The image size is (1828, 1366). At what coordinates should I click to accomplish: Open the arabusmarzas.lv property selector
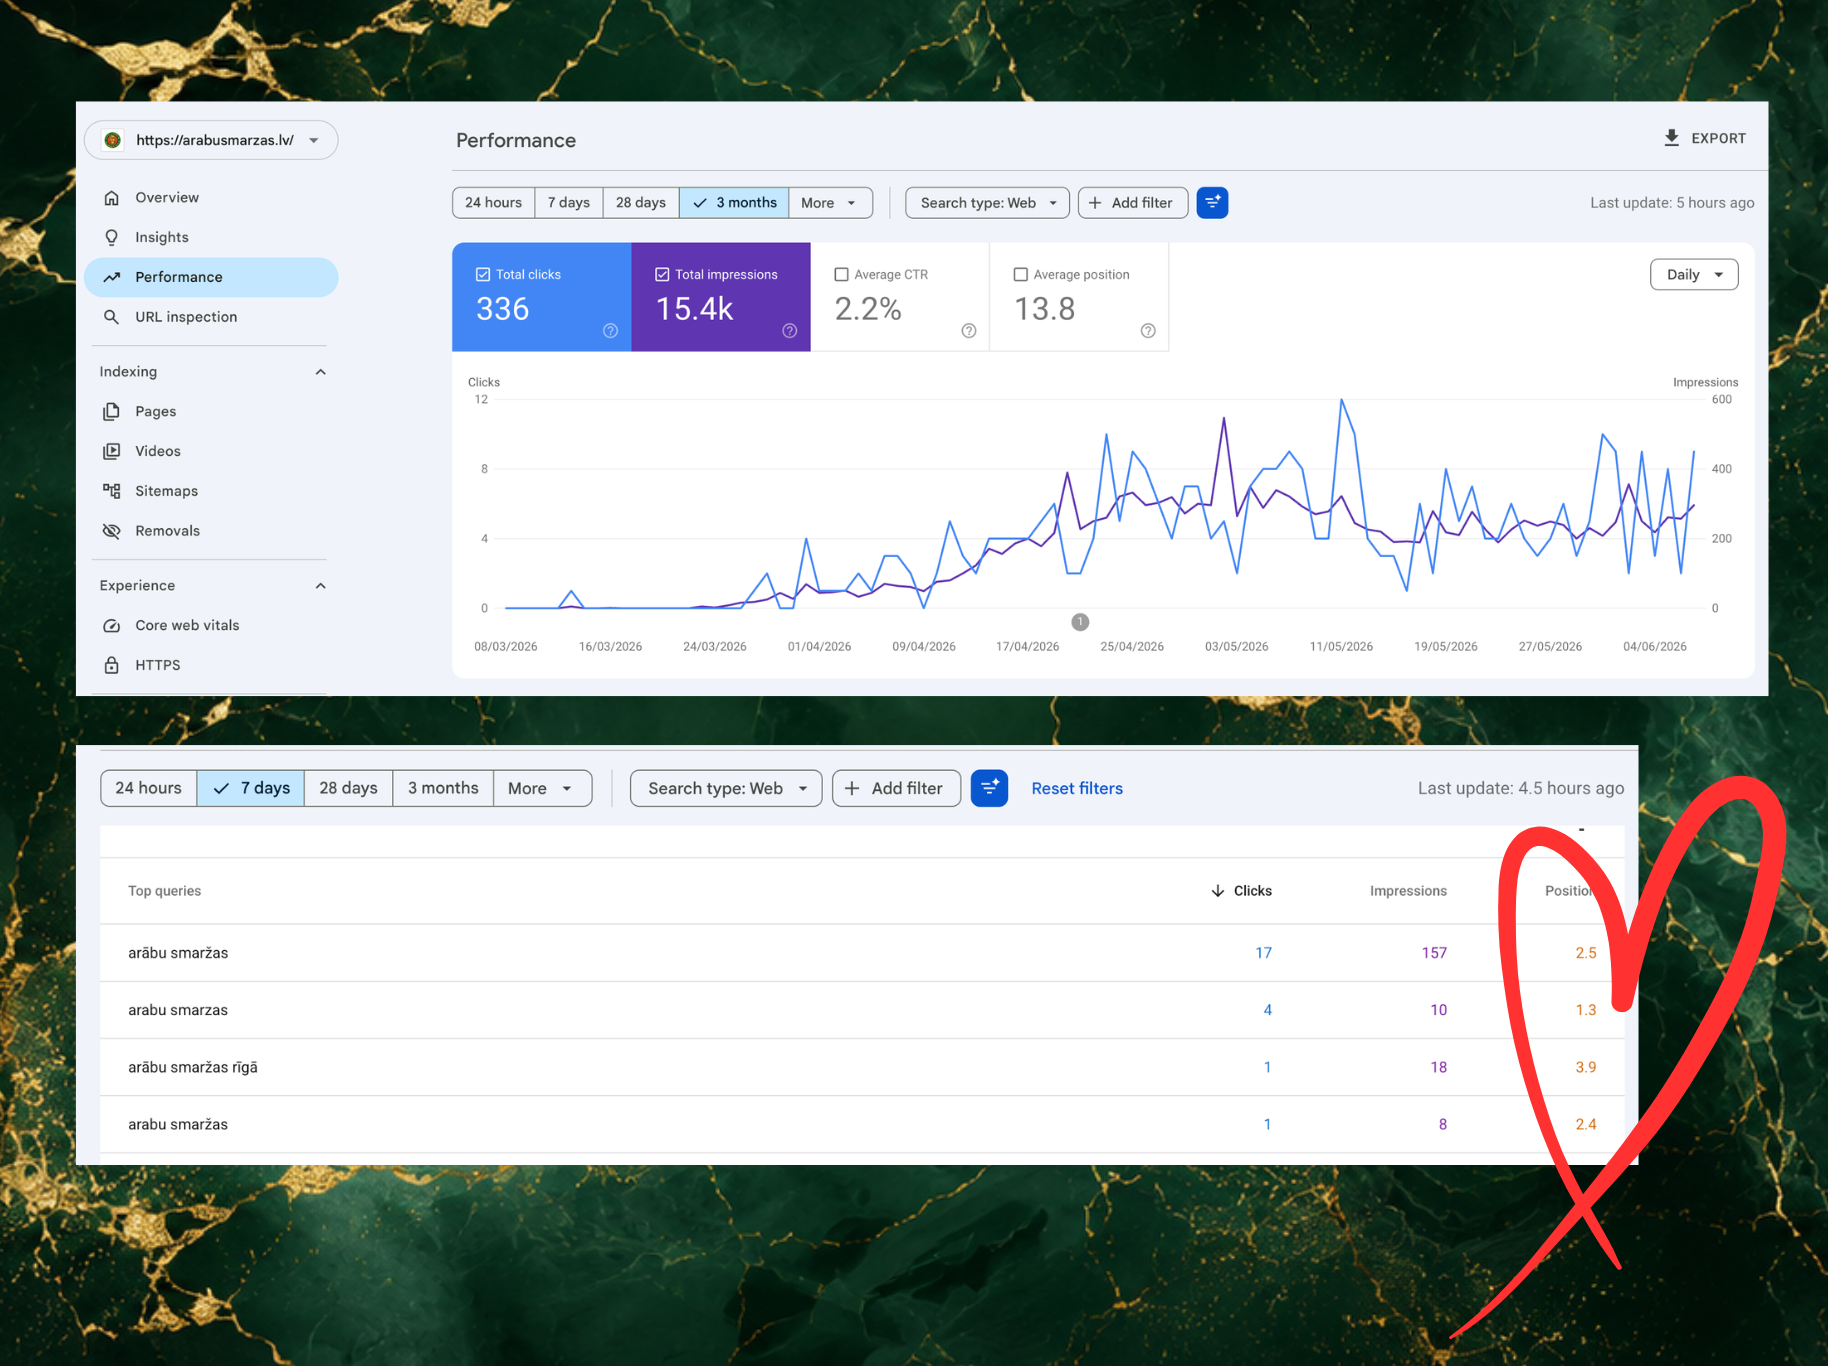click(211, 140)
